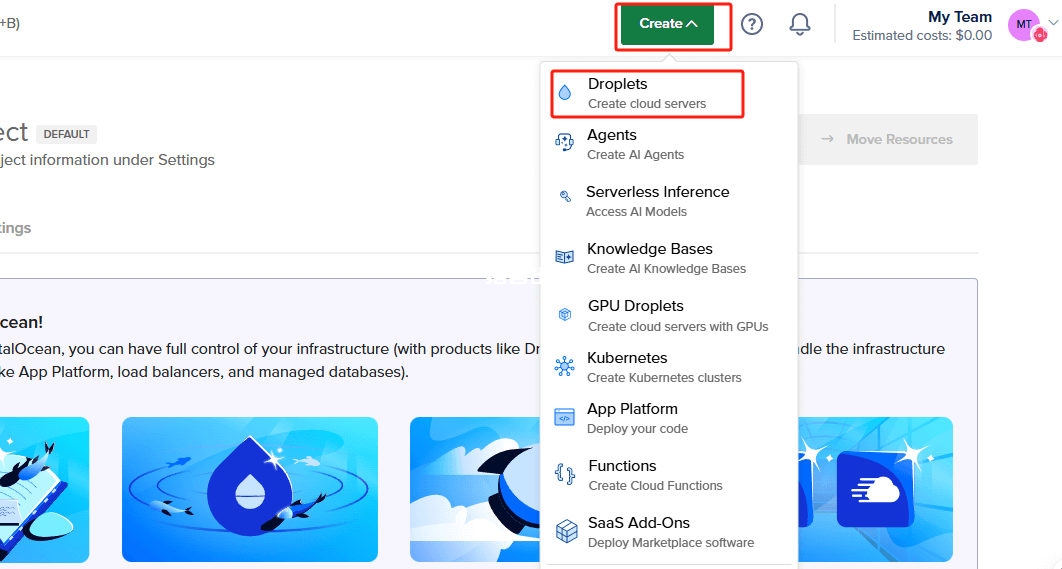Choose Kubernetes menu entry
Screen dimensions: 1062x569
(669, 367)
